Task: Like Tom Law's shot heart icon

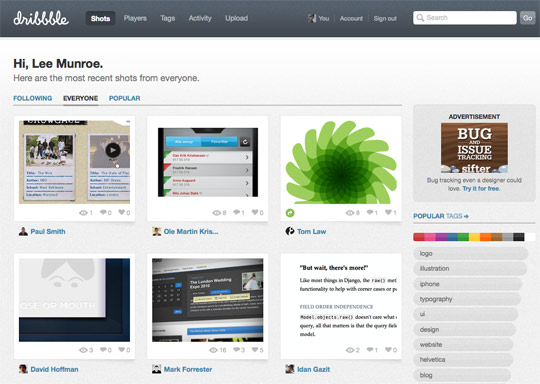Action: tap(388, 212)
